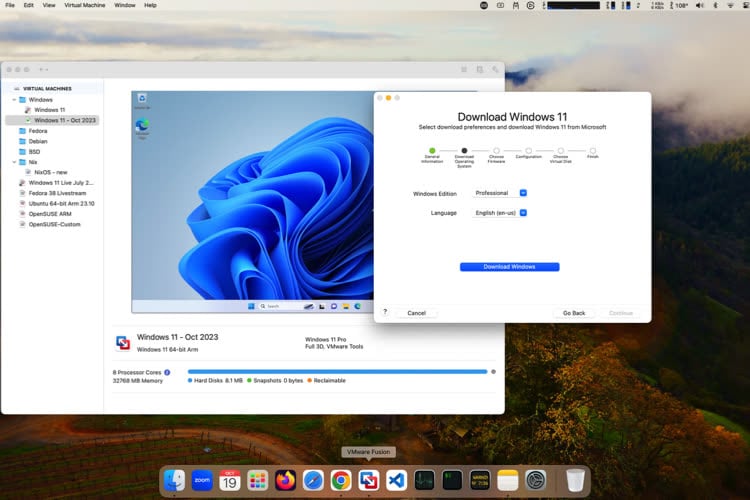
Task: Click the VM Library settings wrench icon
Action: pyautogui.click(x=495, y=70)
